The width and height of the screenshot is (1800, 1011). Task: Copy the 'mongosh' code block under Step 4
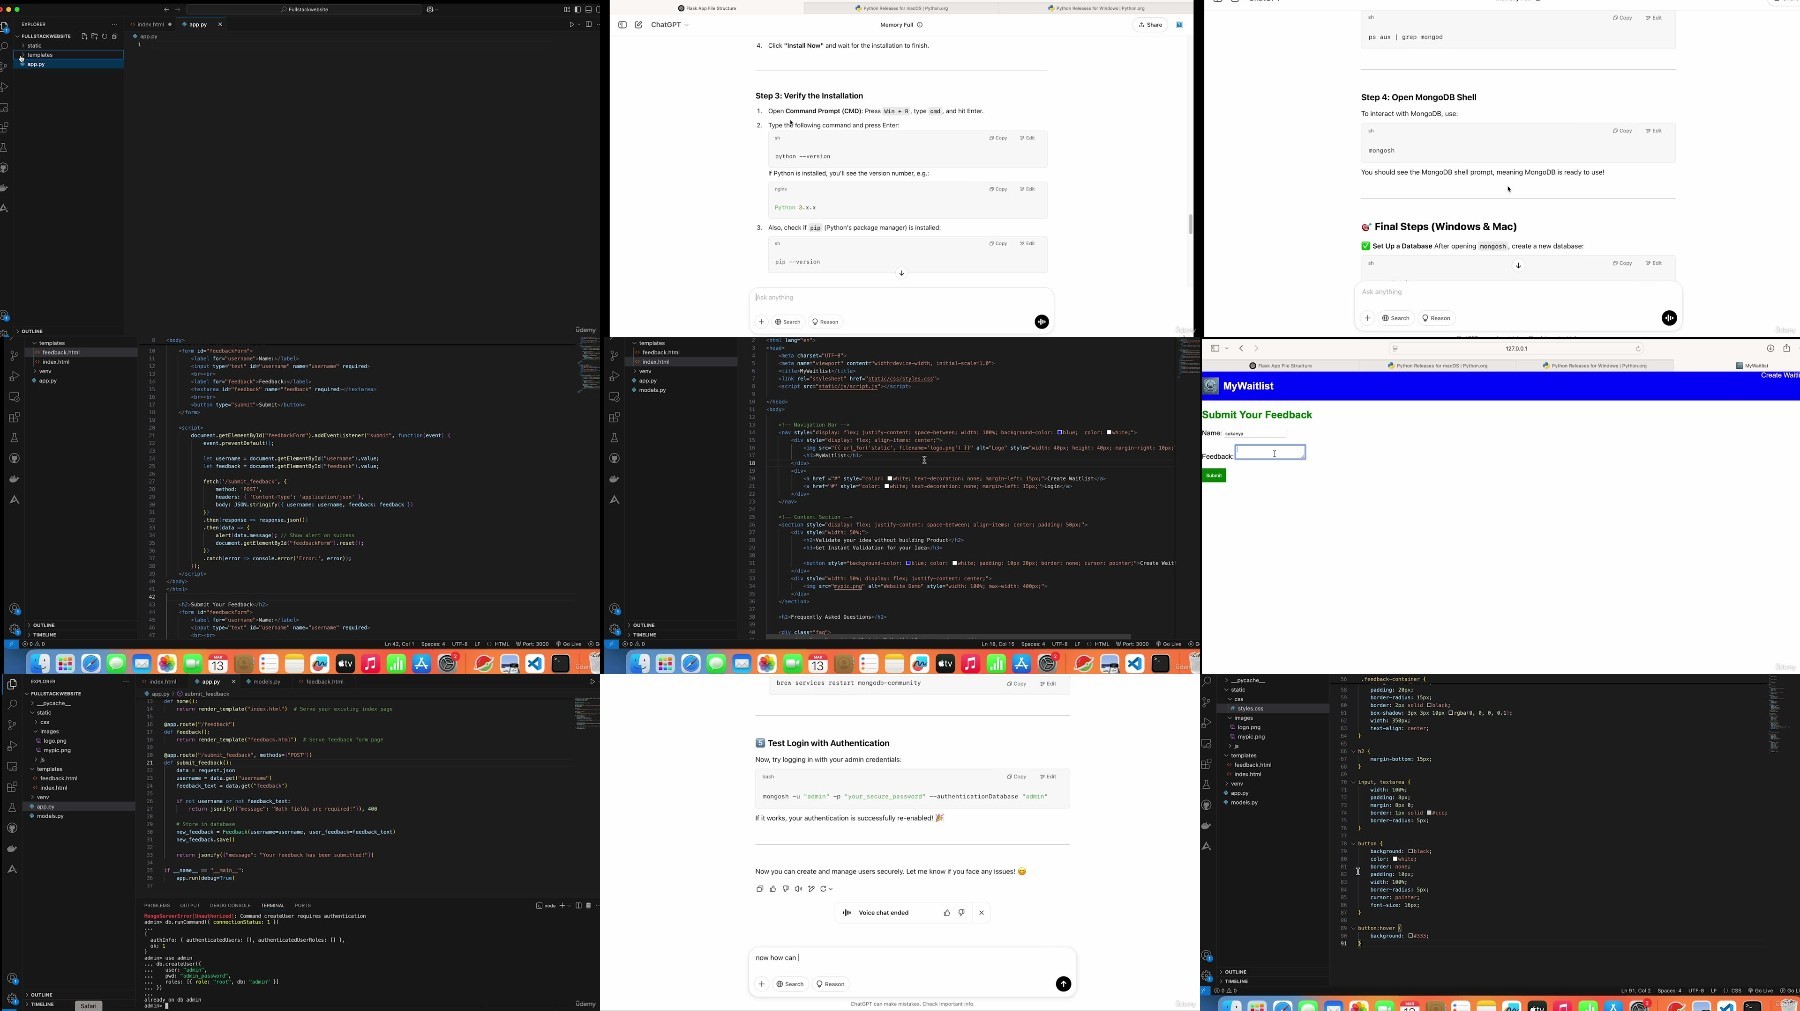tap(1622, 131)
